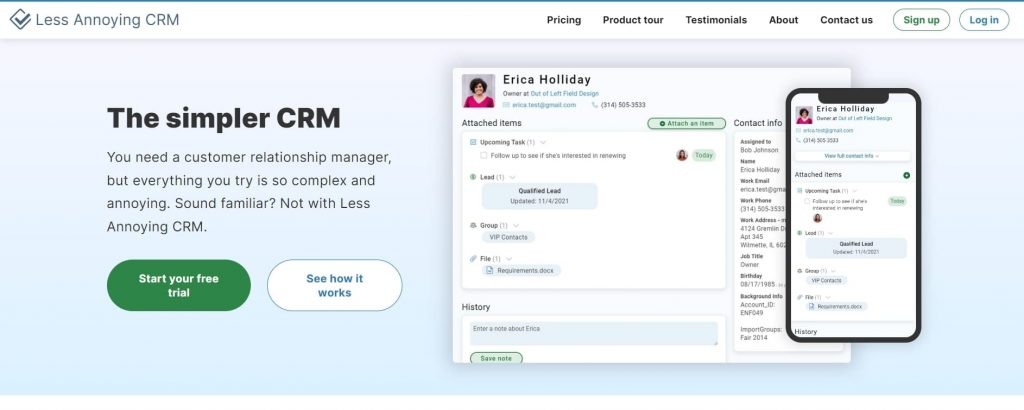Collapse the Lead section in desktop preview
The width and height of the screenshot is (1024, 410).
pyautogui.click(x=512, y=177)
